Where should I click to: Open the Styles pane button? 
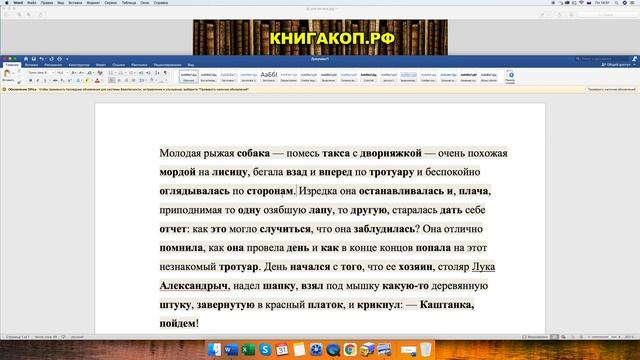tap(510, 76)
